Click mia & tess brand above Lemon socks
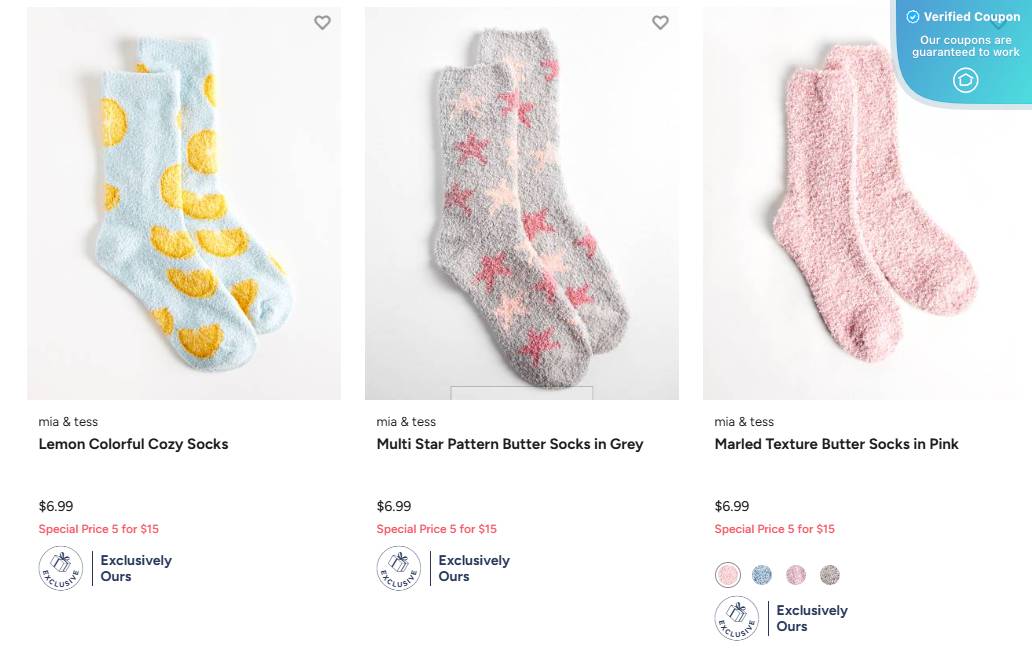Screen dimensions: 1032x648 [x=68, y=422]
